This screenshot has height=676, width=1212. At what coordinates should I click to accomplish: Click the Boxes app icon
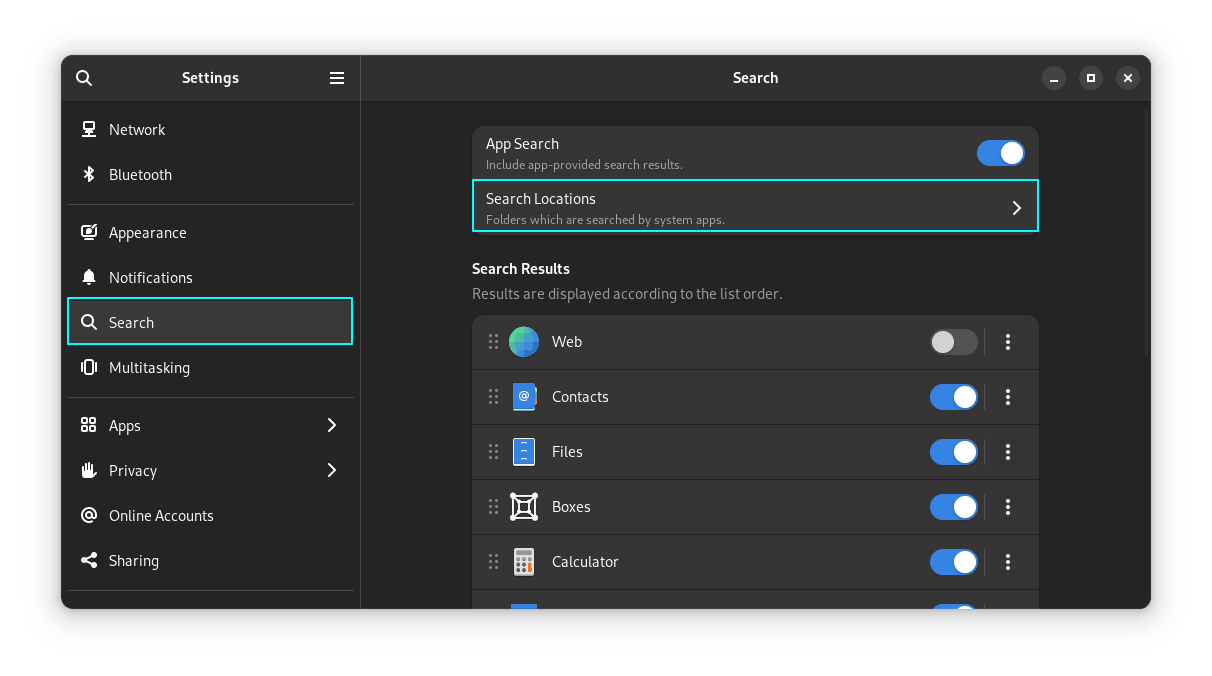pyautogui.click(x=524, y=507)
